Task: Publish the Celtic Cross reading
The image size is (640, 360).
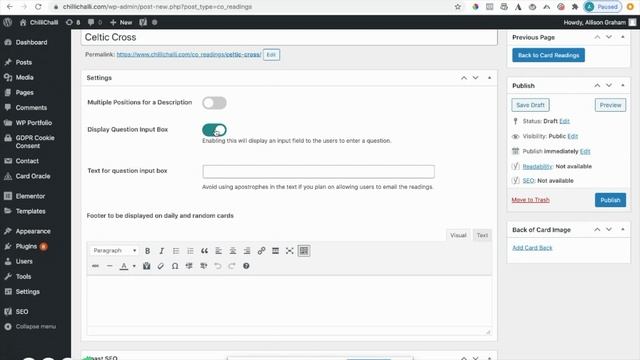Action: (610, 200)
